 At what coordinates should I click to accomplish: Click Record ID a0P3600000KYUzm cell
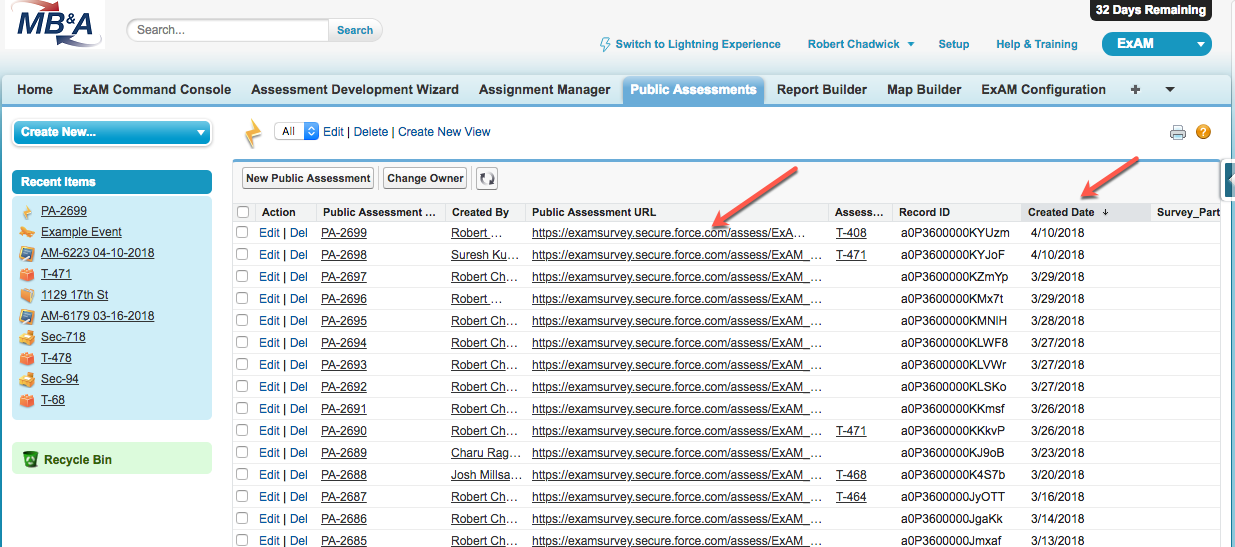tap(954, 233)
